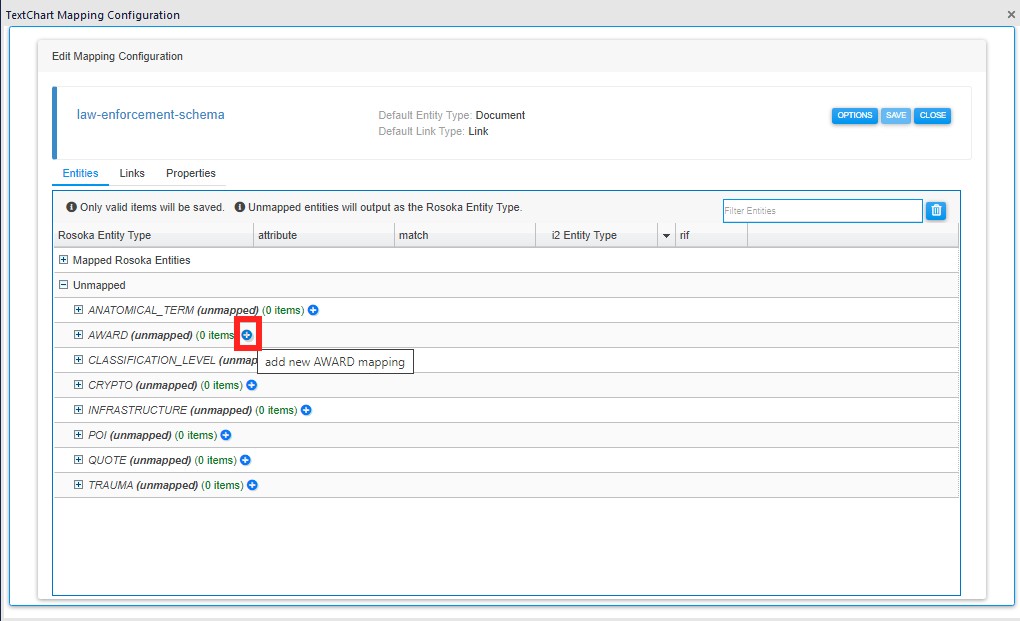Screen dimensions: 1020x621
Task: Expand the CLASSIFICATION_LEVEL tree node
Action: 78,360
